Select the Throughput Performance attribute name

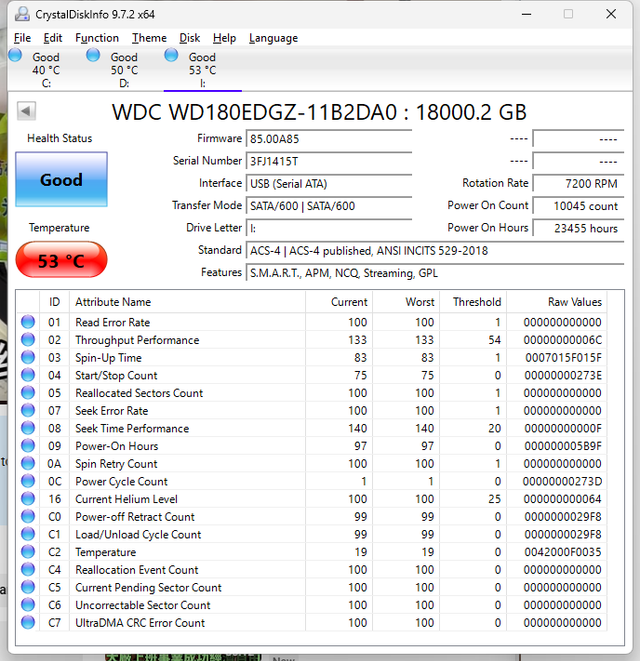[137, 340]
